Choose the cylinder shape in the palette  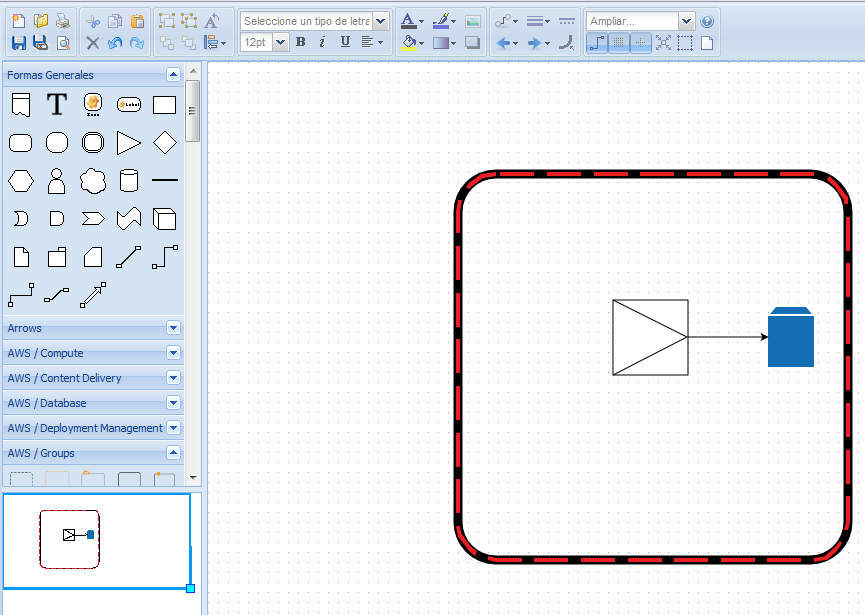tap(129, 181)
